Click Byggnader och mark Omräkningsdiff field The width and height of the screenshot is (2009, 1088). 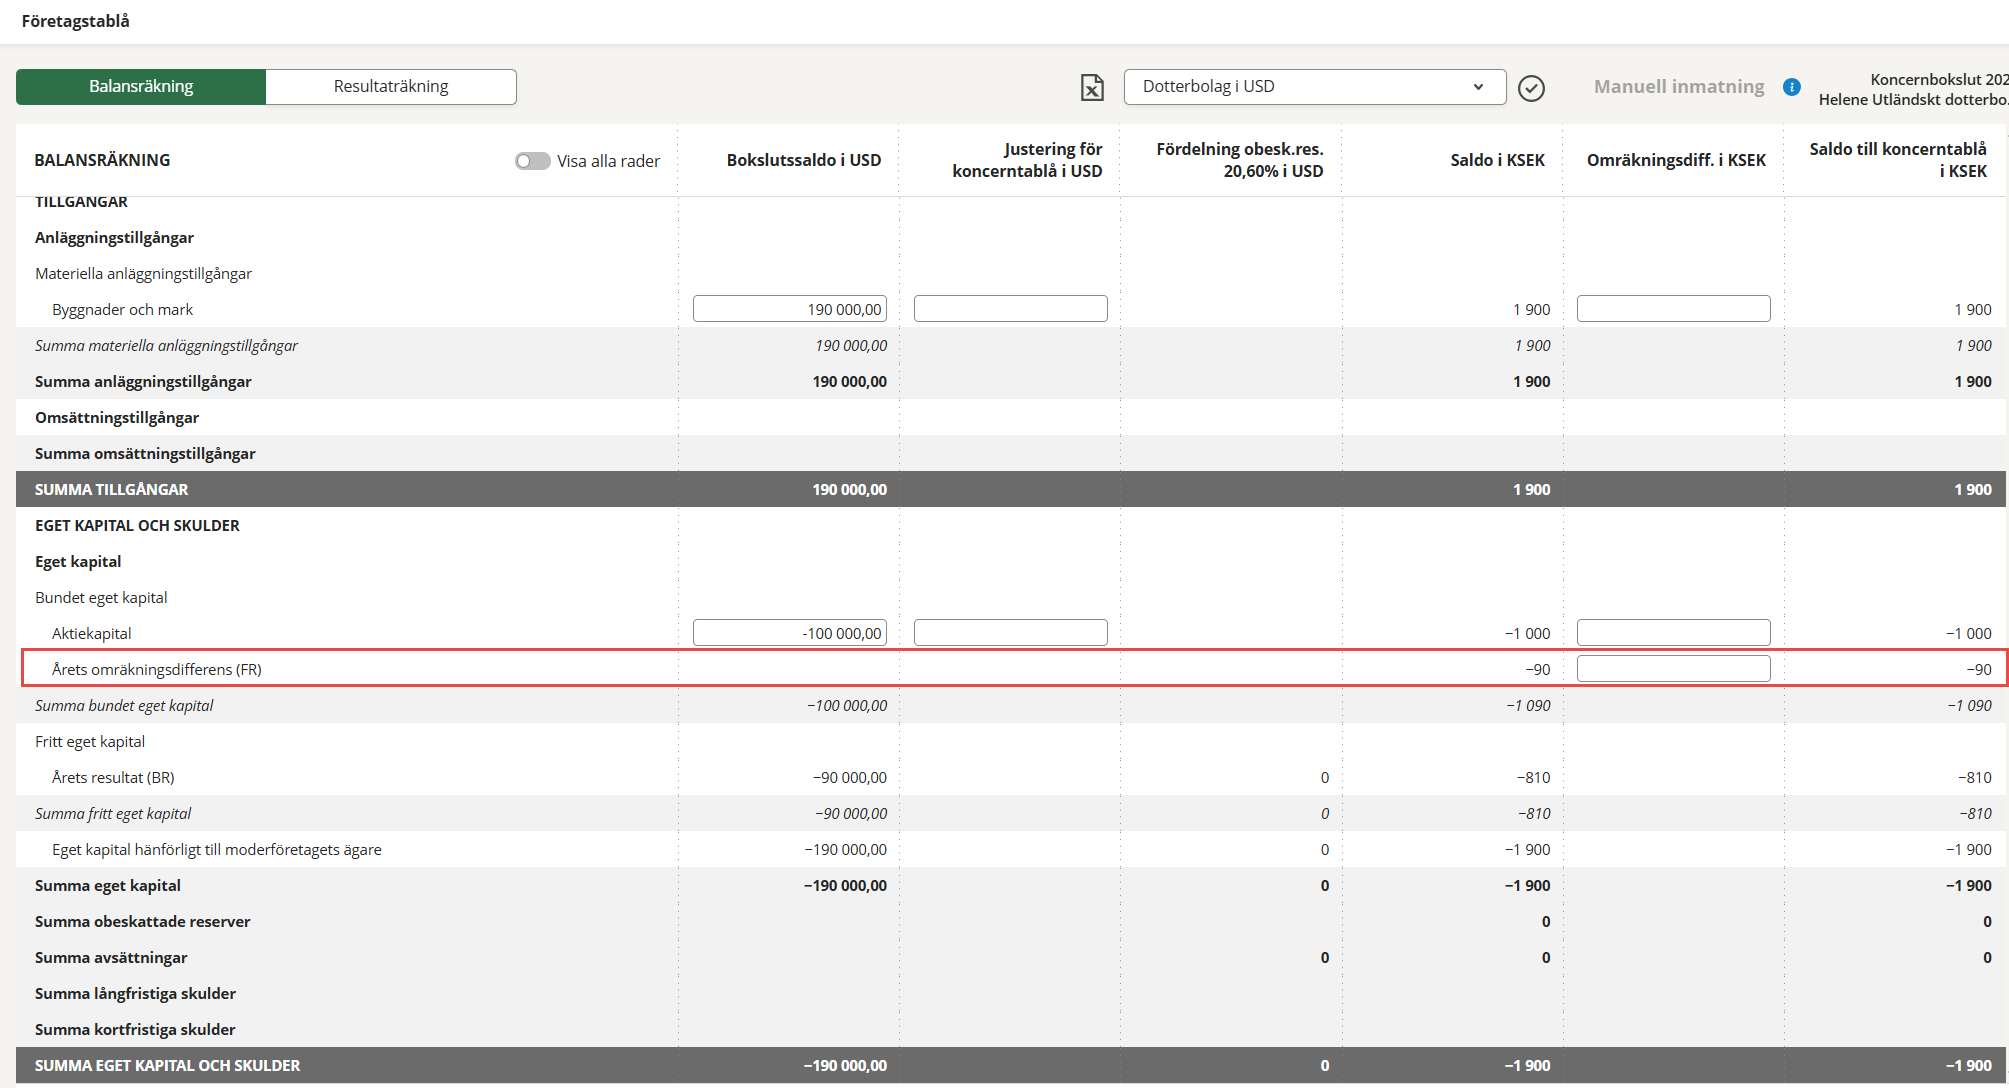click(x=1673, y=309)
